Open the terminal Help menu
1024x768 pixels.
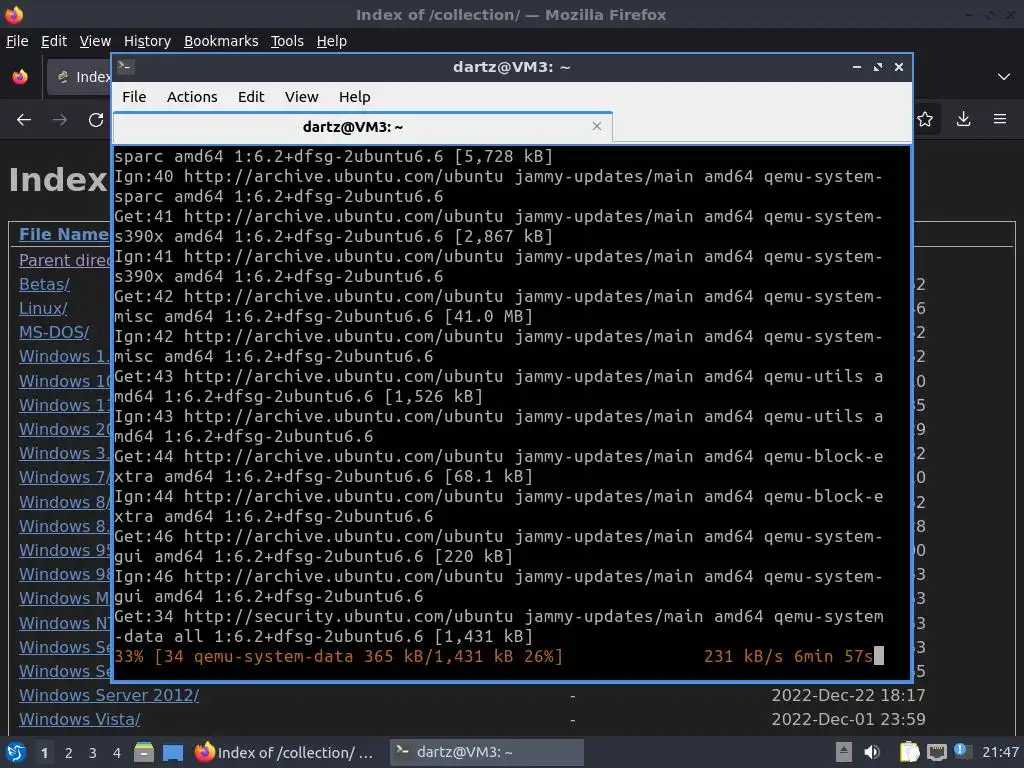pyautogui.click(x=355, y=97)
